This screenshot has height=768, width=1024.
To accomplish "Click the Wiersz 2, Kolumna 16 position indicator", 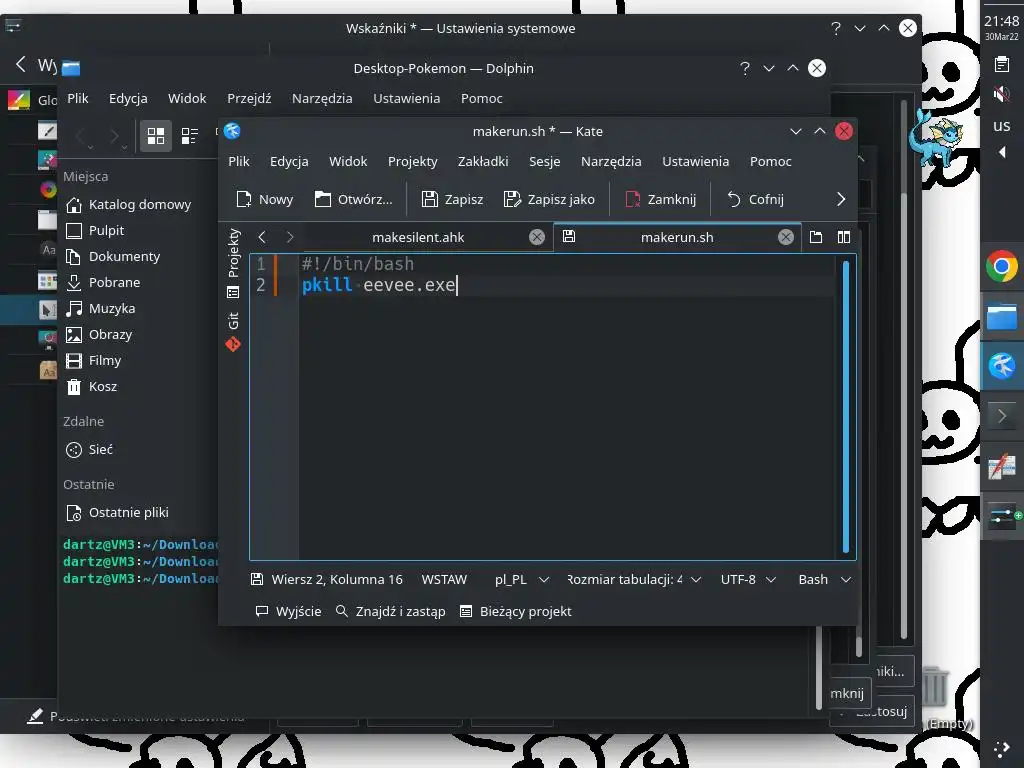I will (x=337, y=579).
